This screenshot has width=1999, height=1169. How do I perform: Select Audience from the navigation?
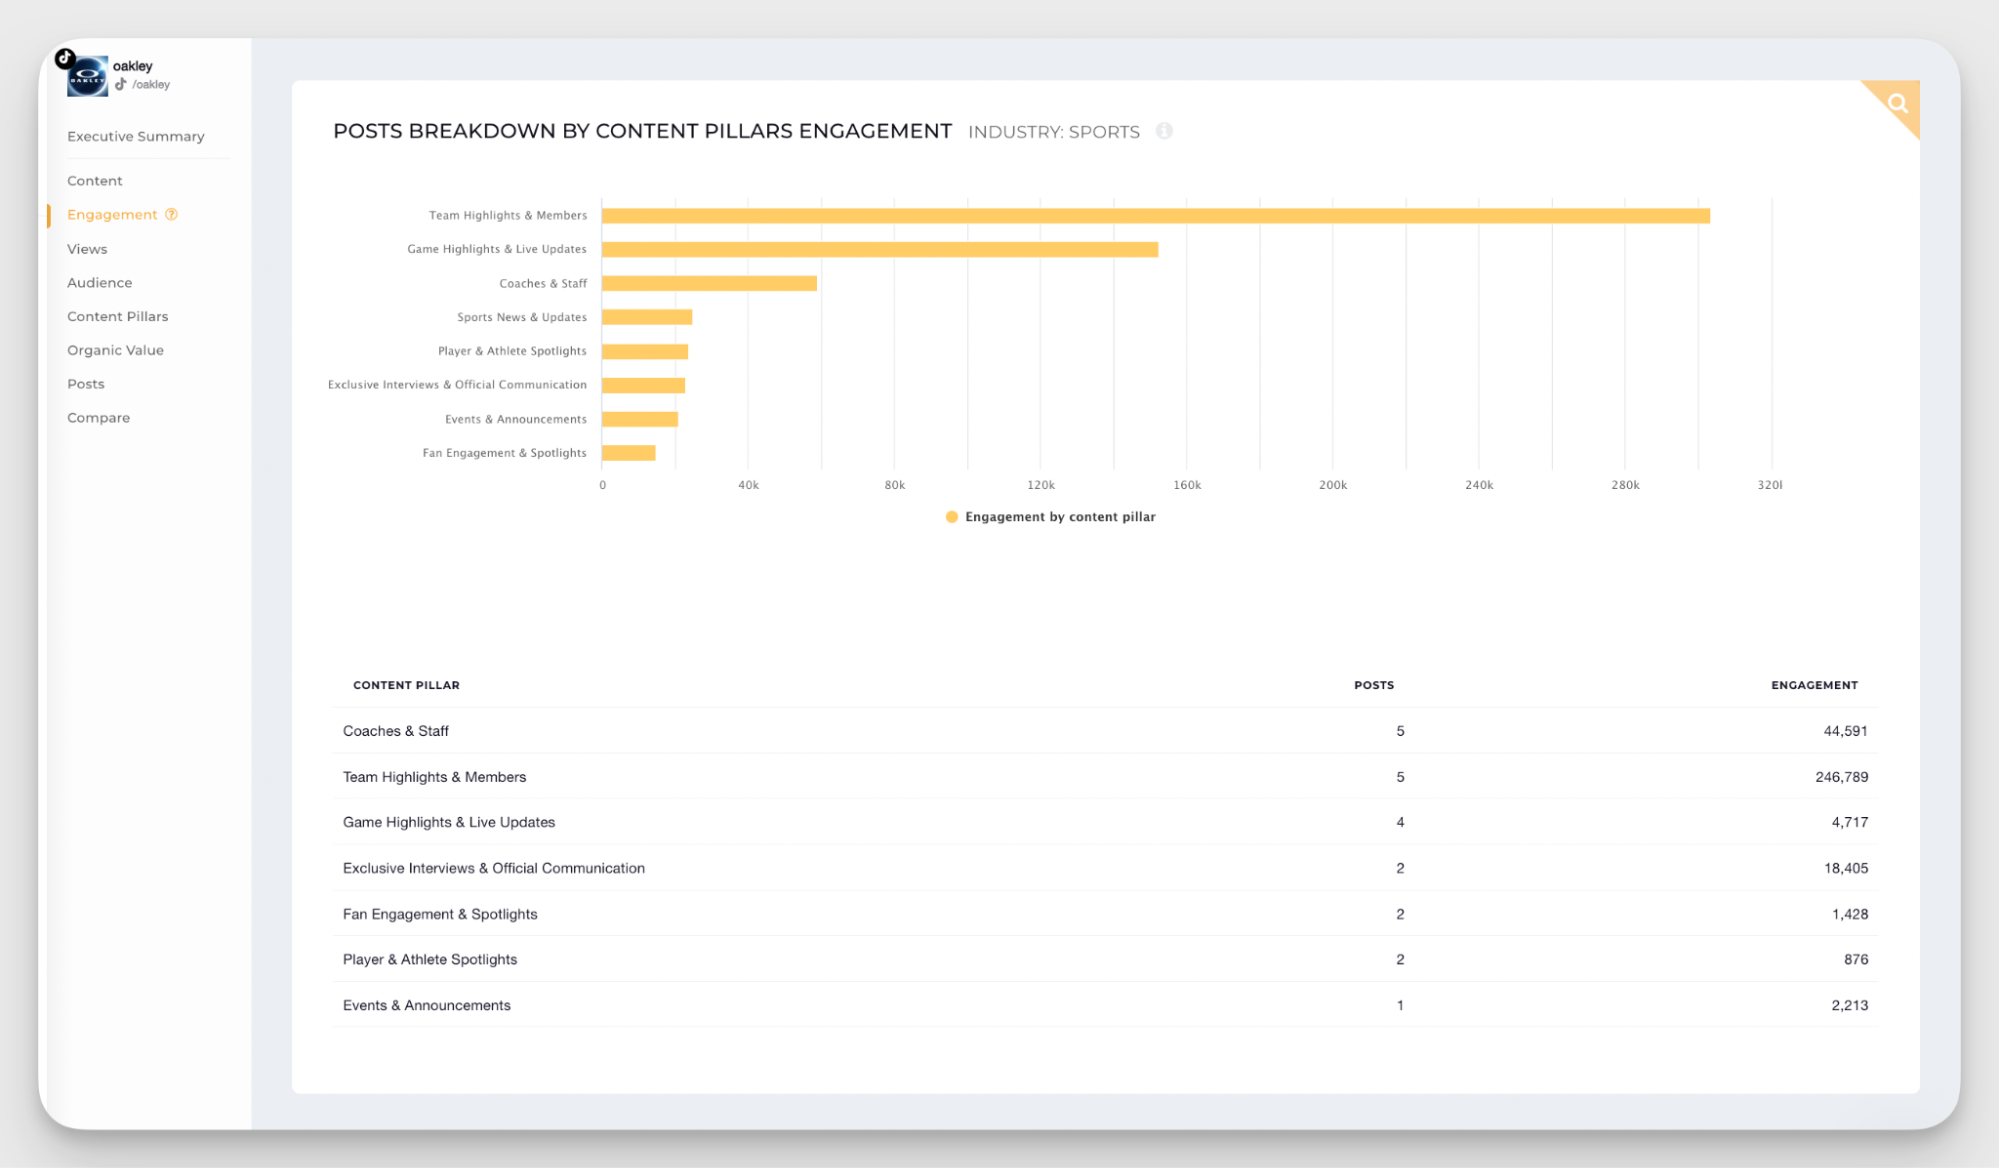coord(99,283)
